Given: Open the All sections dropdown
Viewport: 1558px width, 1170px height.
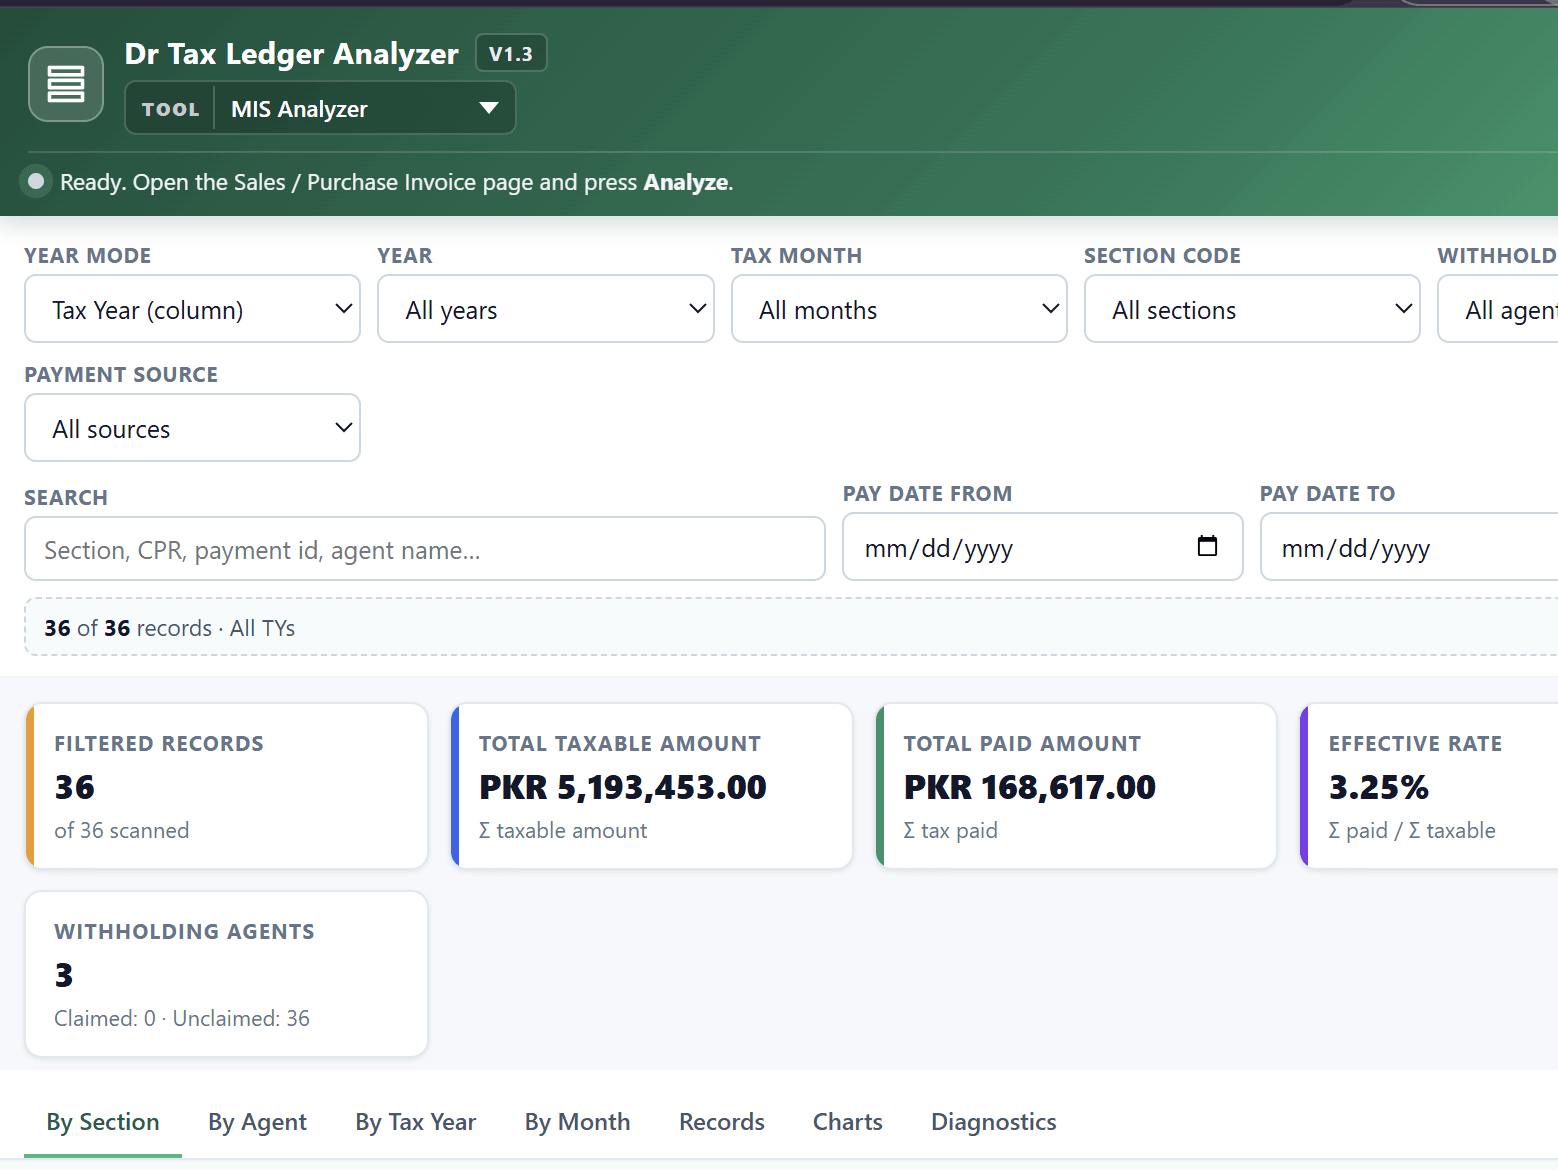Looking at the screenshot, I should (x=1251, y=309).
